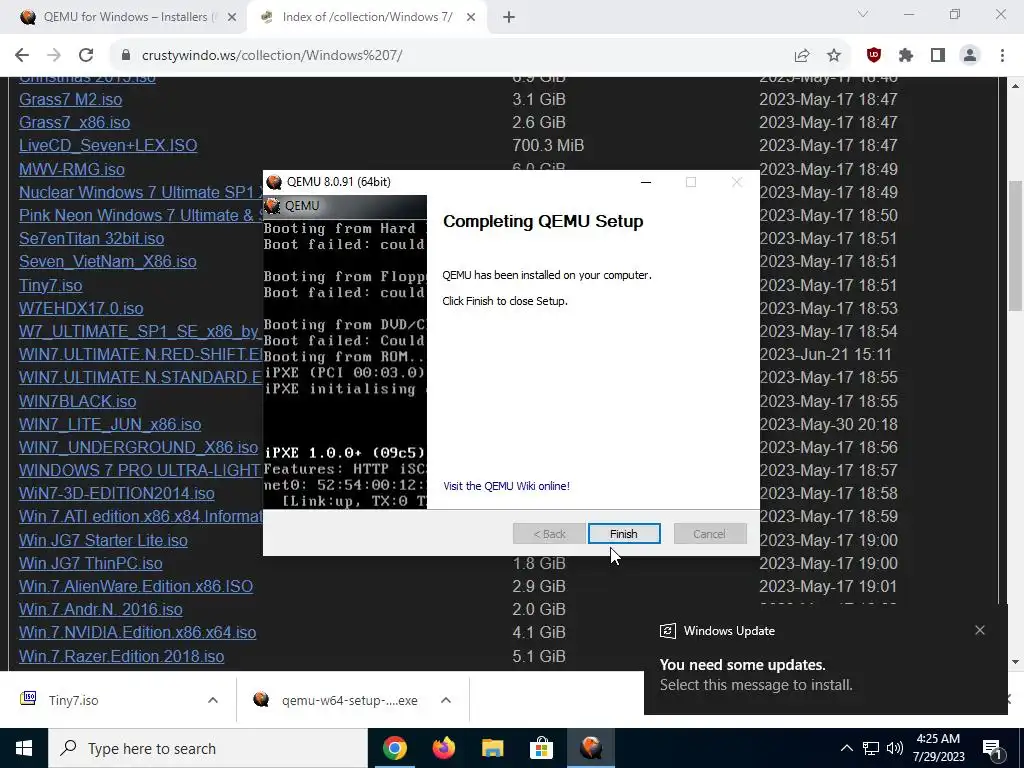Open Seven_VietNam_X86.iso link
The width and height of the screenshot is (1024, 768).
(108, 261)
